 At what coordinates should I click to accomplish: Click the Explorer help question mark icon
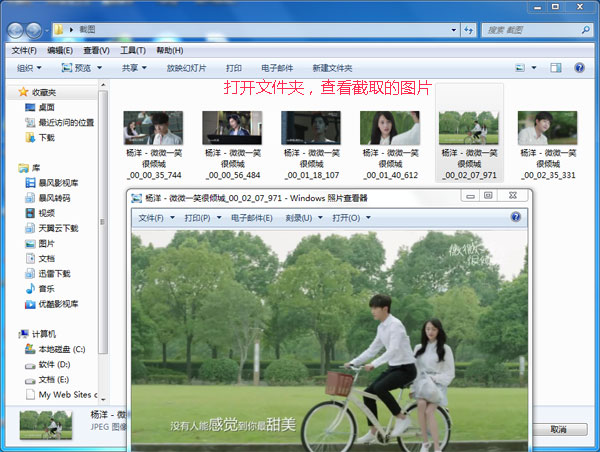(579, 68)
